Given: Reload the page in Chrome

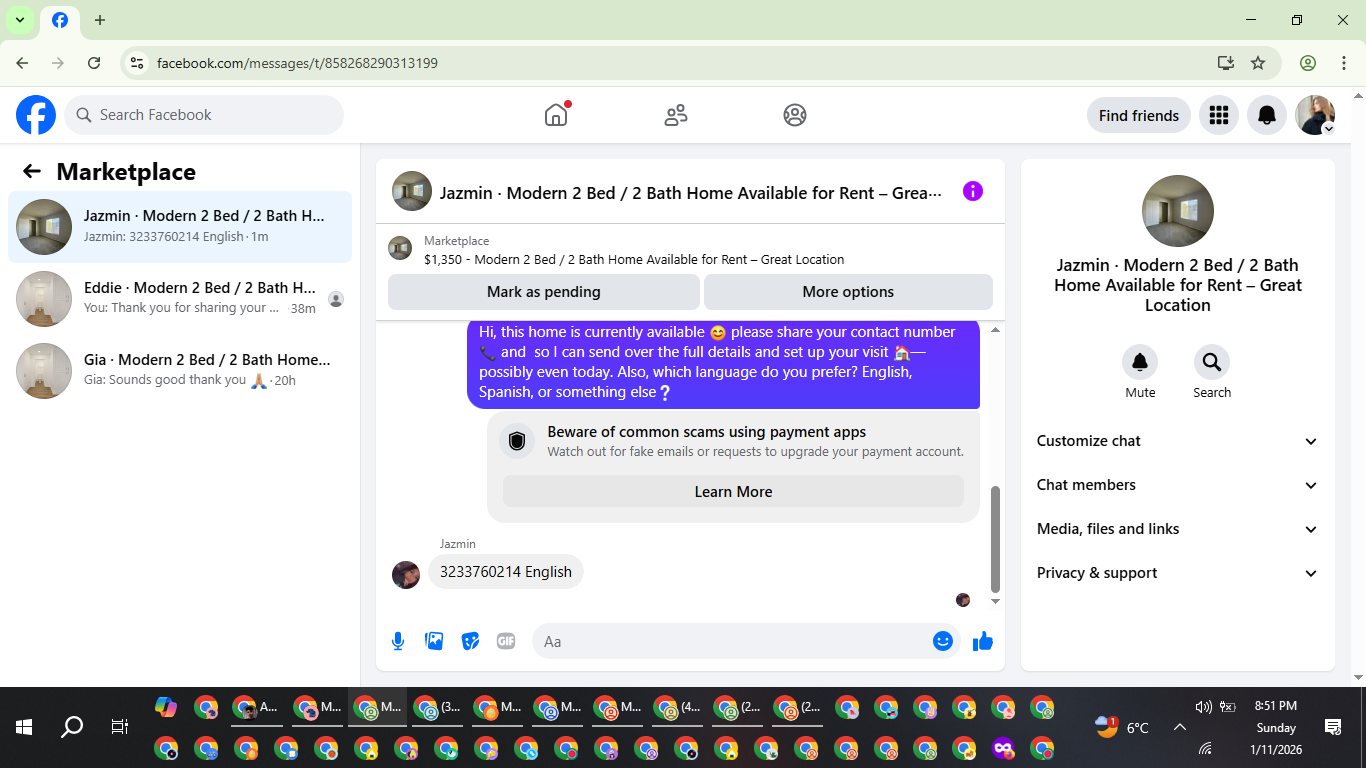Looking at the screenshot, I should [x=94, y=63].
